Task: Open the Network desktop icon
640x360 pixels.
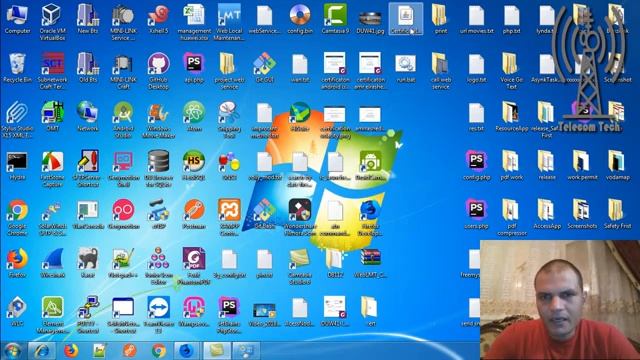Action: pos(88,117)
